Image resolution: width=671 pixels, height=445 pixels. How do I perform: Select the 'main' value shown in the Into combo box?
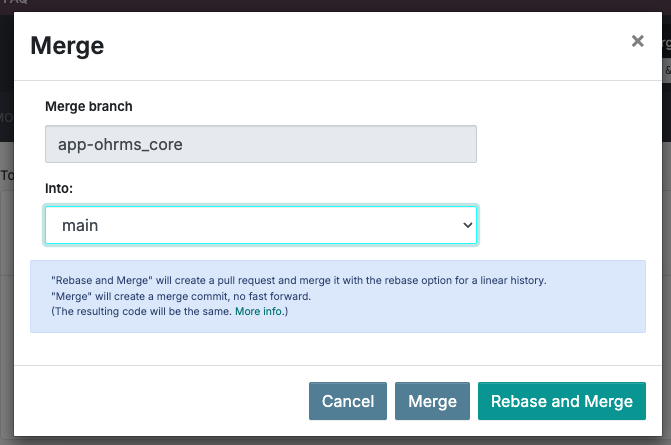(x=81, y=226)
